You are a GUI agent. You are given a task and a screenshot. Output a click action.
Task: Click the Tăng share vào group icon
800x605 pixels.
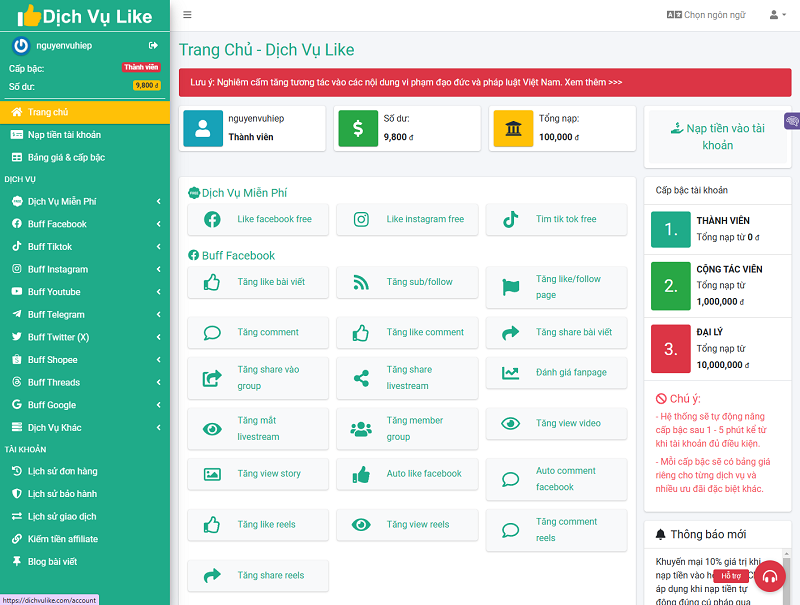click(x=212, y=378)
